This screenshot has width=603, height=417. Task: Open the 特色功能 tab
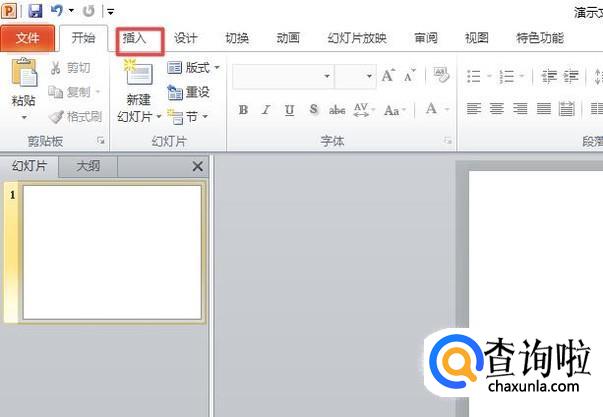[x=540, y=38]
